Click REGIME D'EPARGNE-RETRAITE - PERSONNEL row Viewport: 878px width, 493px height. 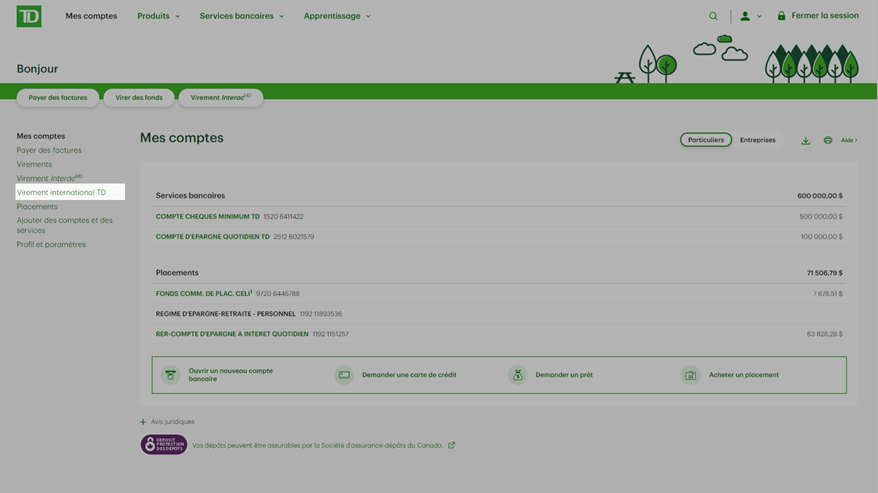tap(499, 314)
